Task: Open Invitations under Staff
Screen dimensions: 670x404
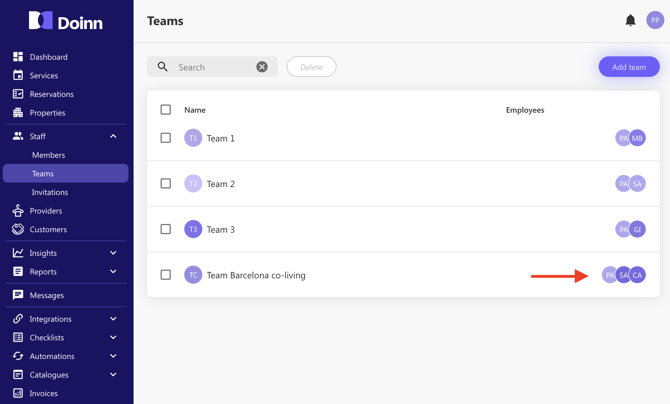Action: (x=50, y=192)
